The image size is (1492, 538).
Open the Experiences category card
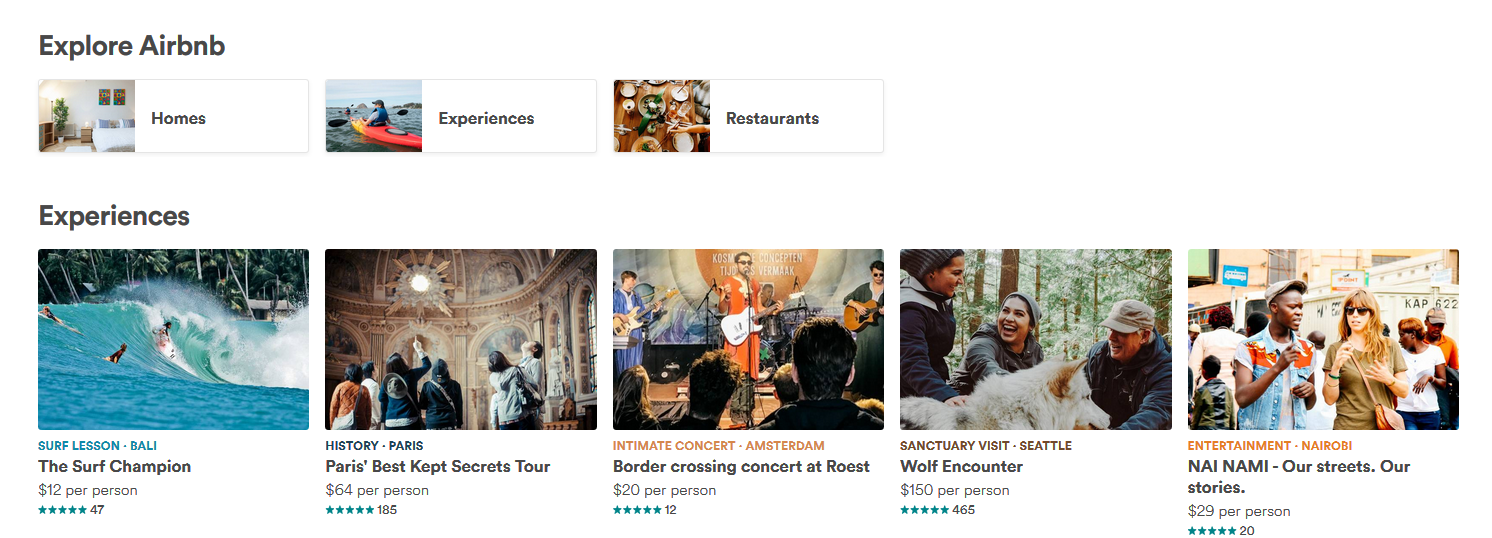[486, 118]
